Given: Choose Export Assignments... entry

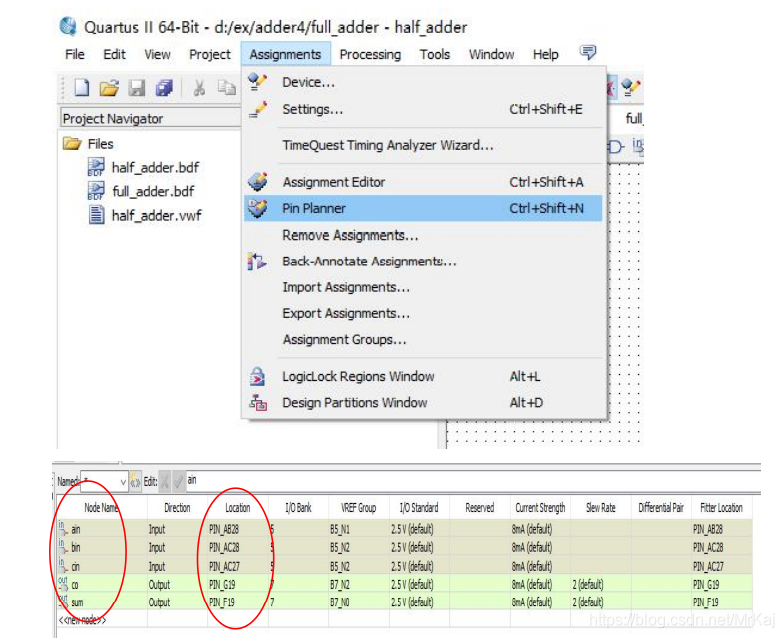Looking at the screenshot, I should [x=423, y=313].
